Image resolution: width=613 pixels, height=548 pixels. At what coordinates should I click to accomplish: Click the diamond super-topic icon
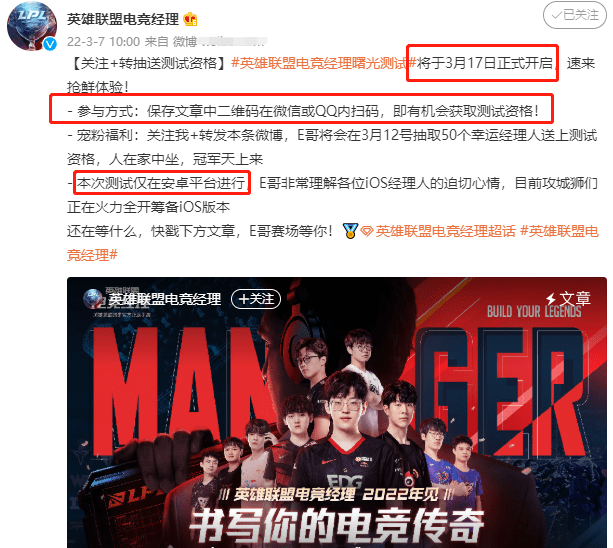tap(367, 231)
